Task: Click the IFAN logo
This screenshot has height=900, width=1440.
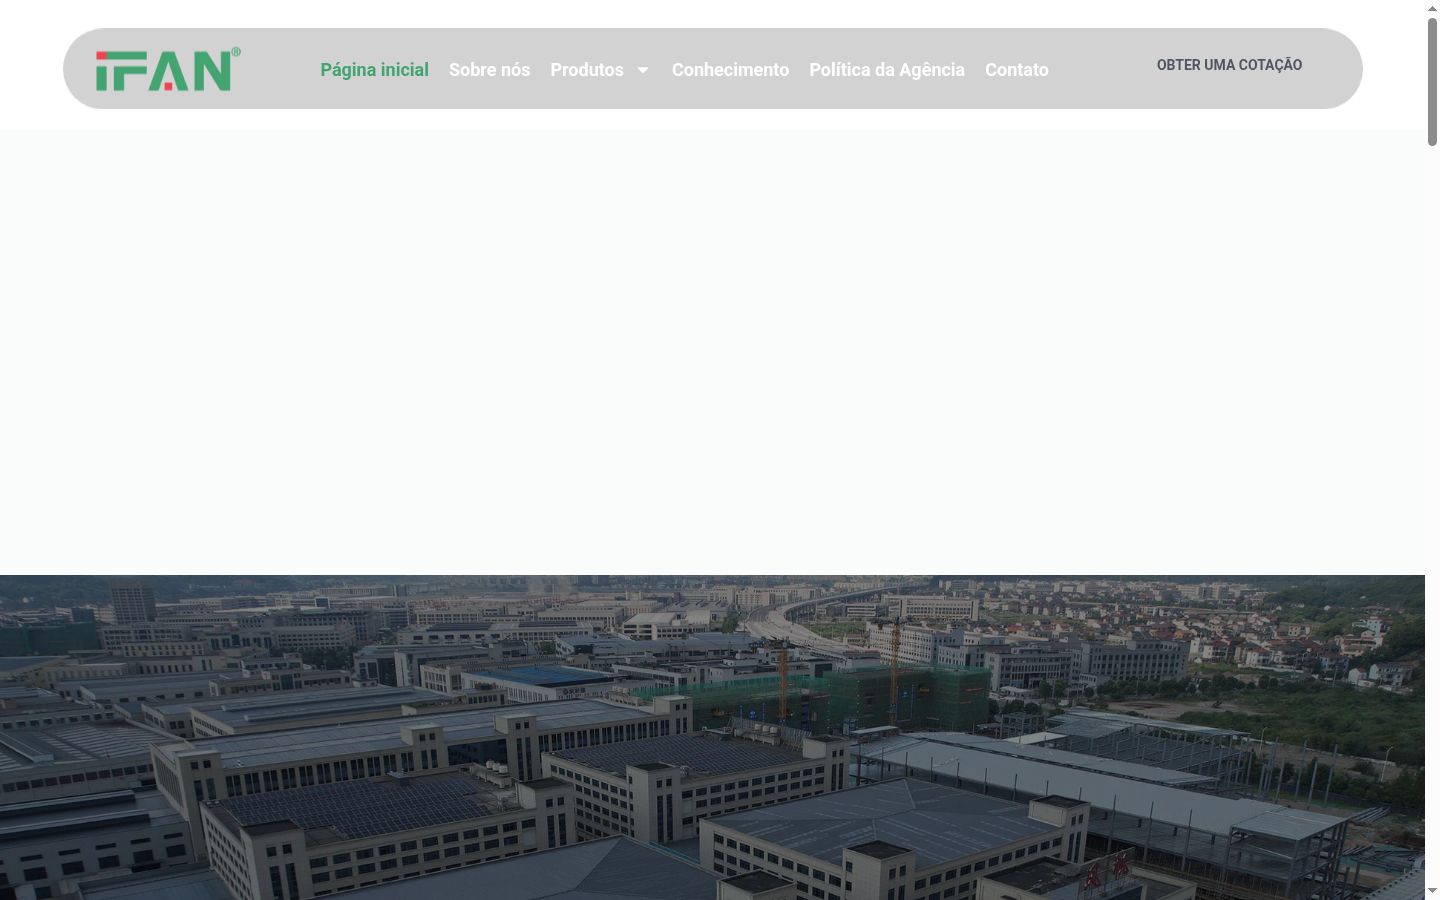Action: tap(168, 69)
